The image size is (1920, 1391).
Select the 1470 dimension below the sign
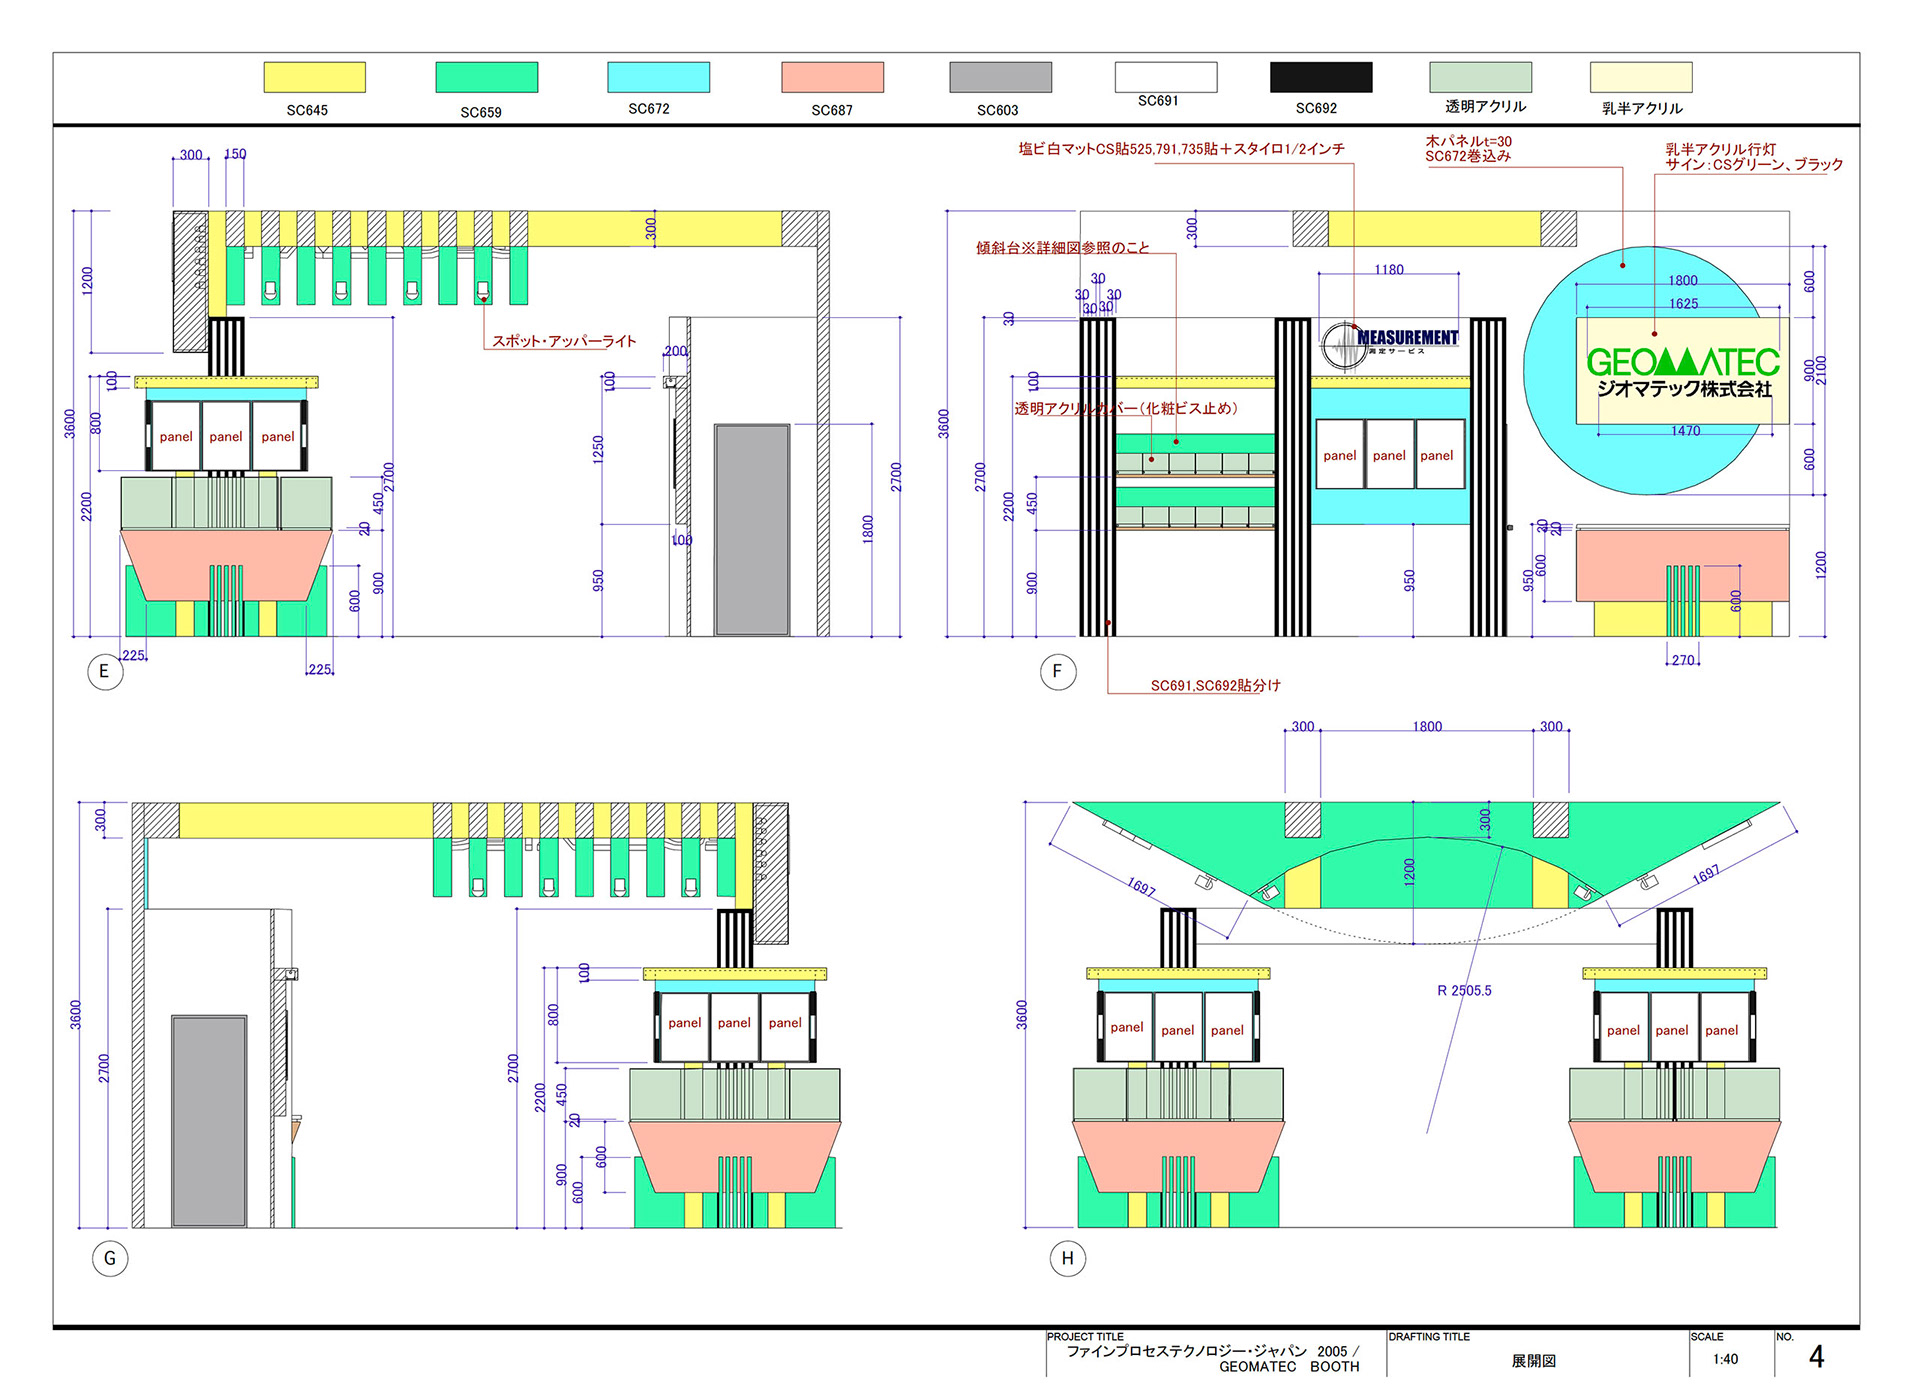(1685, 431)
